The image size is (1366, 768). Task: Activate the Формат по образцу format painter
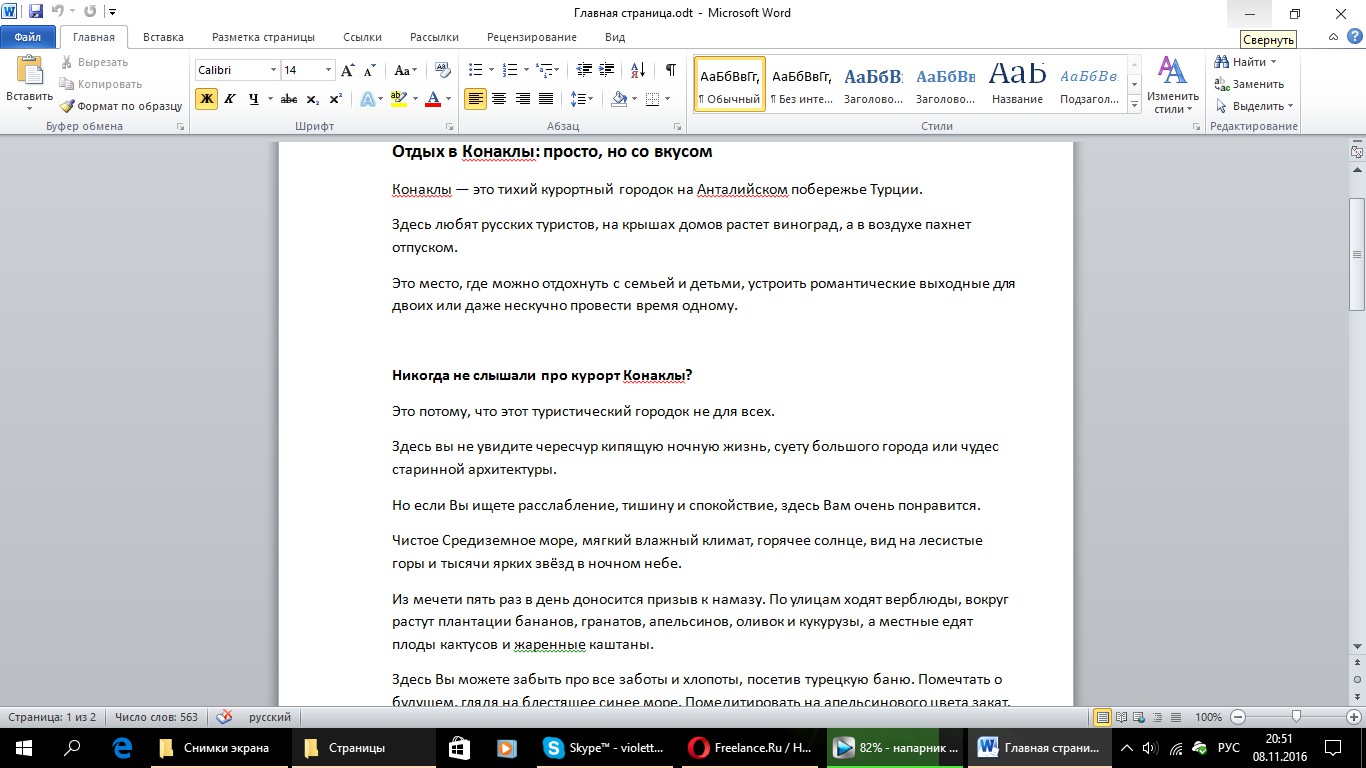click(120, 106)
